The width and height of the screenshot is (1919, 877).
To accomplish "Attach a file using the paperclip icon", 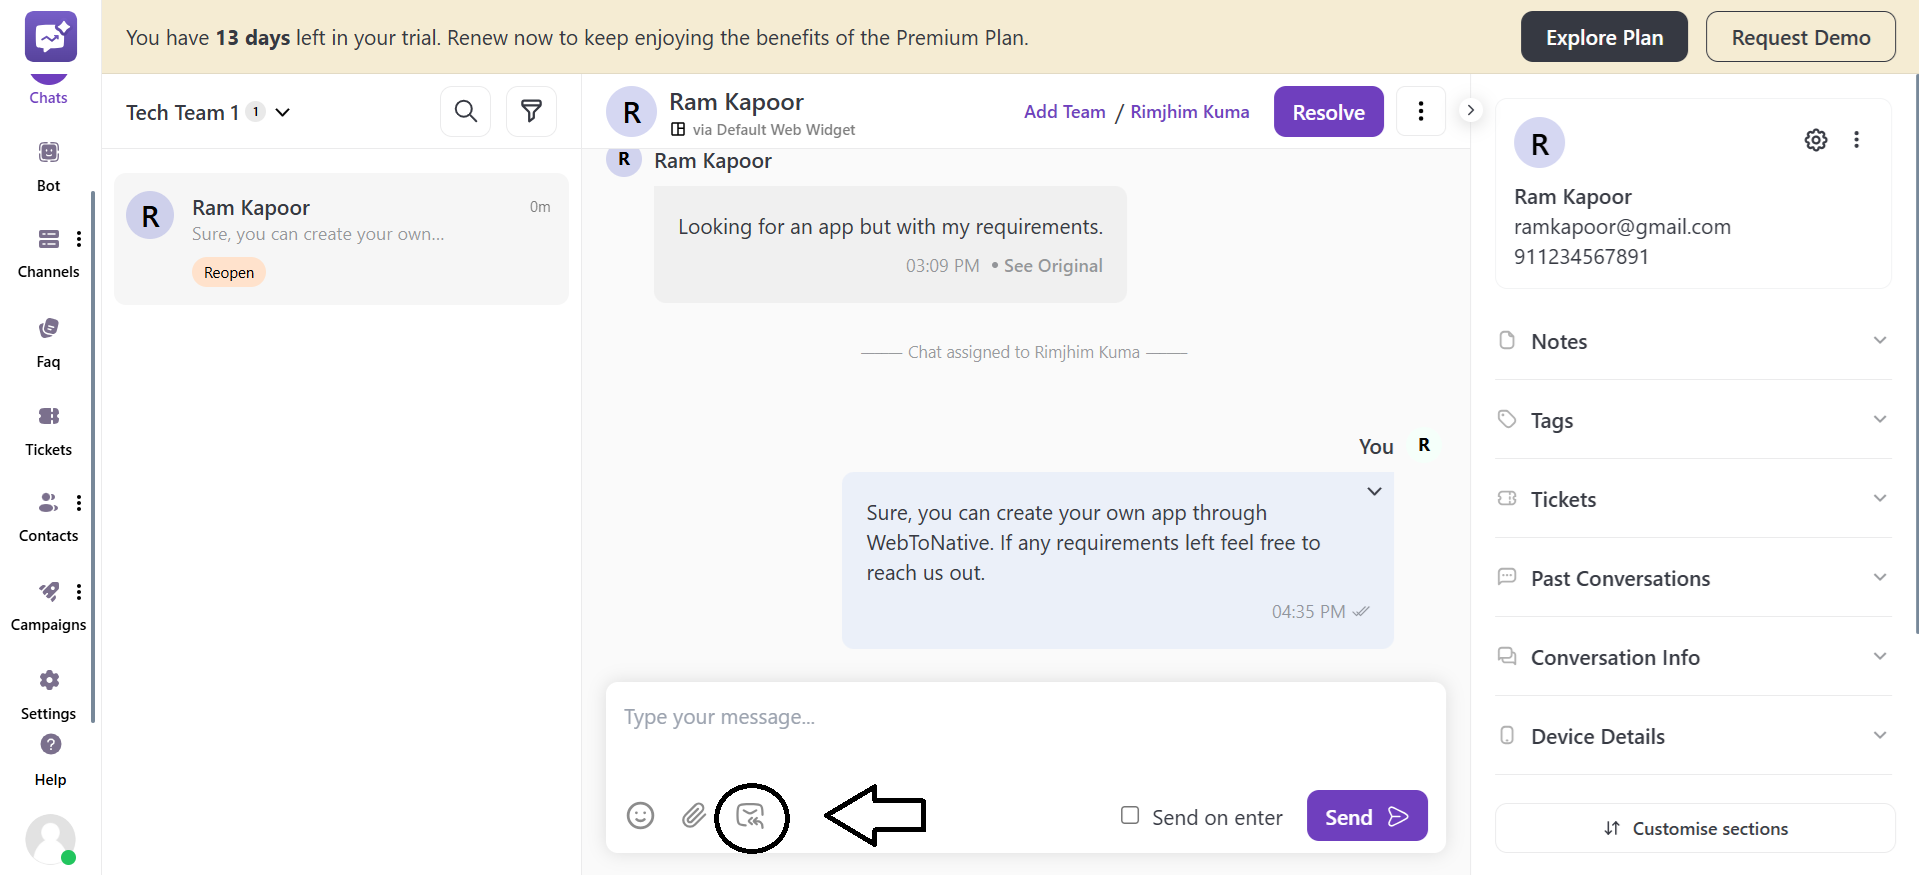I will (x=694, y=816).
